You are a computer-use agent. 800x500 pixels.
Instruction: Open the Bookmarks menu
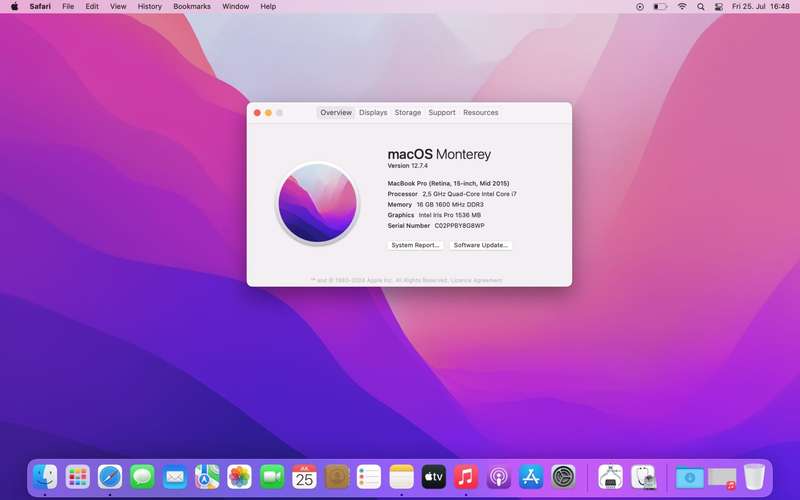(192, 7)
